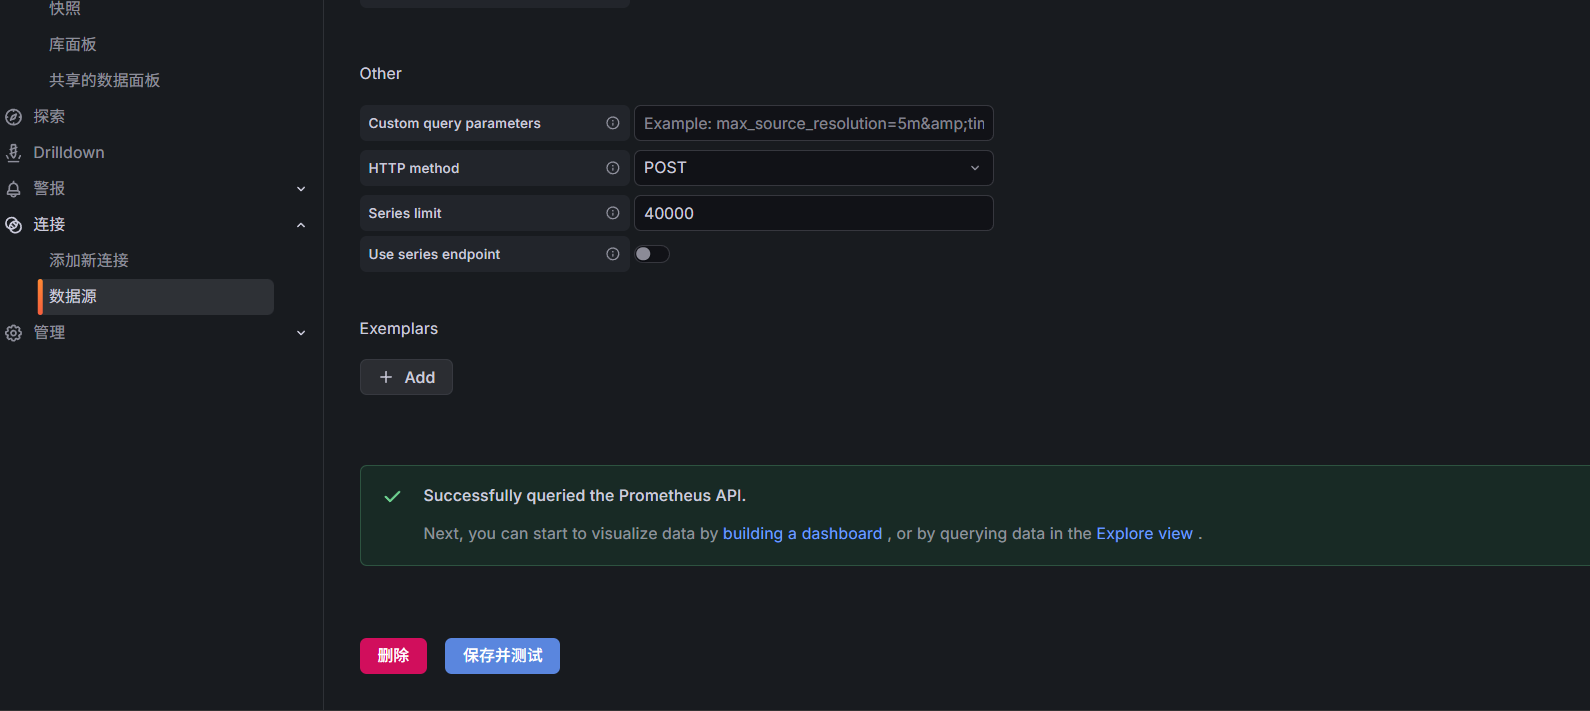This screenshot has height=711, width=1590.
Task: Click the Explore compass icon in sidebar
Action: 14,117
